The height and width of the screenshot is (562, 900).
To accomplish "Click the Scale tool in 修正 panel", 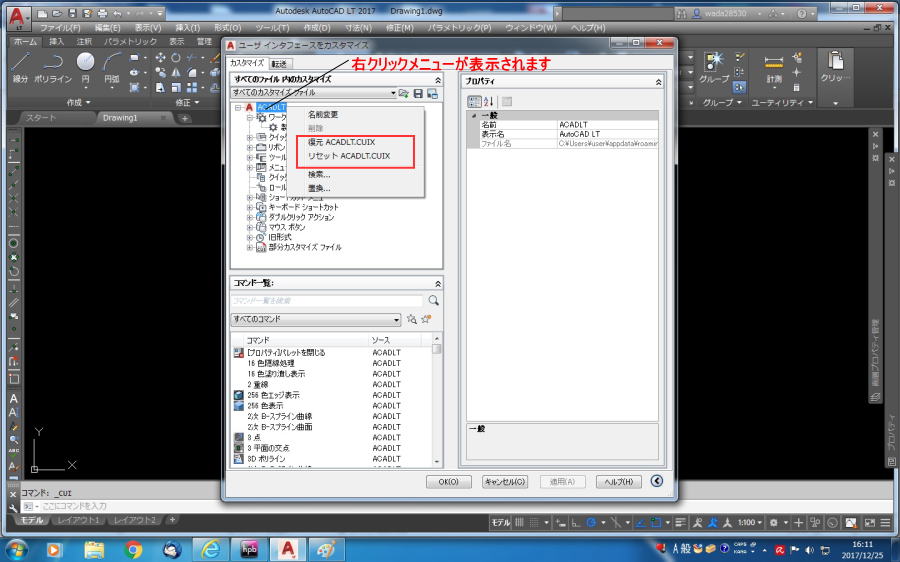I will tap(176, 87).
